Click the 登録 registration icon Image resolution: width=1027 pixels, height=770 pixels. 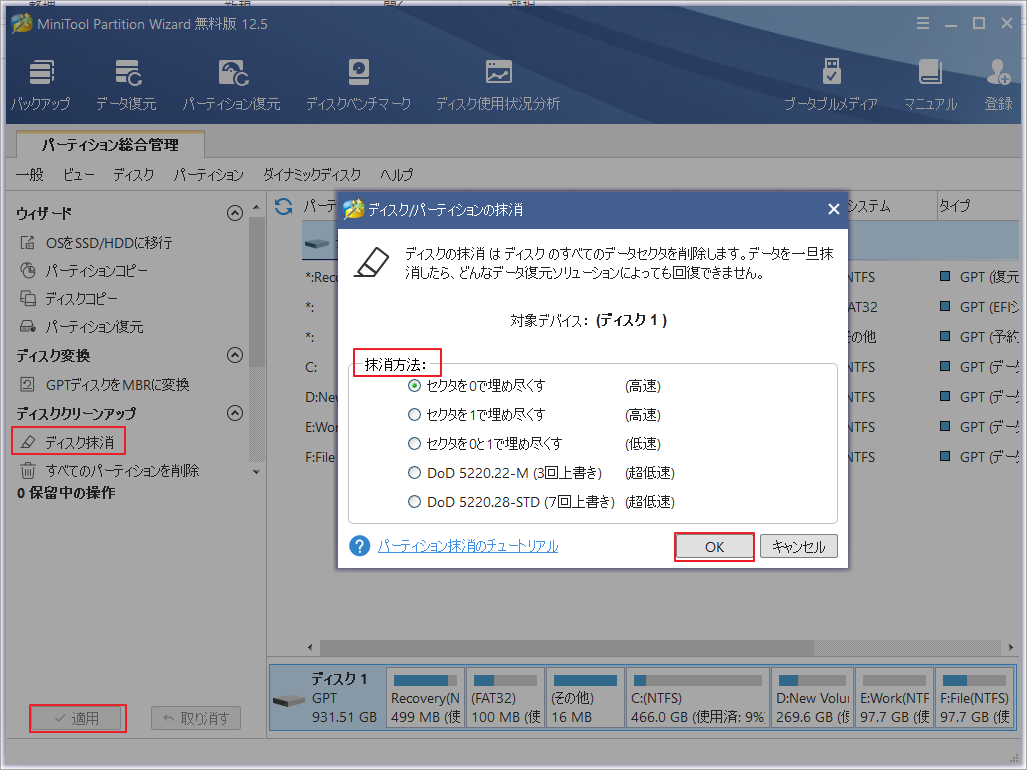(997, 80)
